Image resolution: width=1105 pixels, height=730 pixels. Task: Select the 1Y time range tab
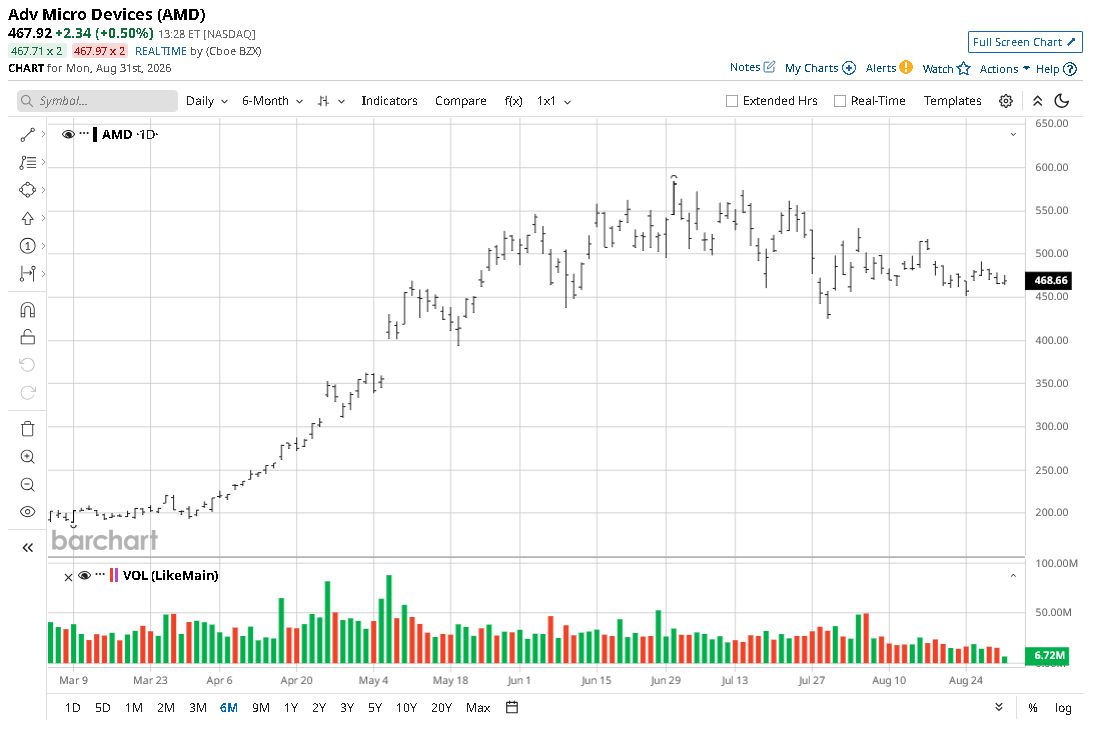point(290,707)
